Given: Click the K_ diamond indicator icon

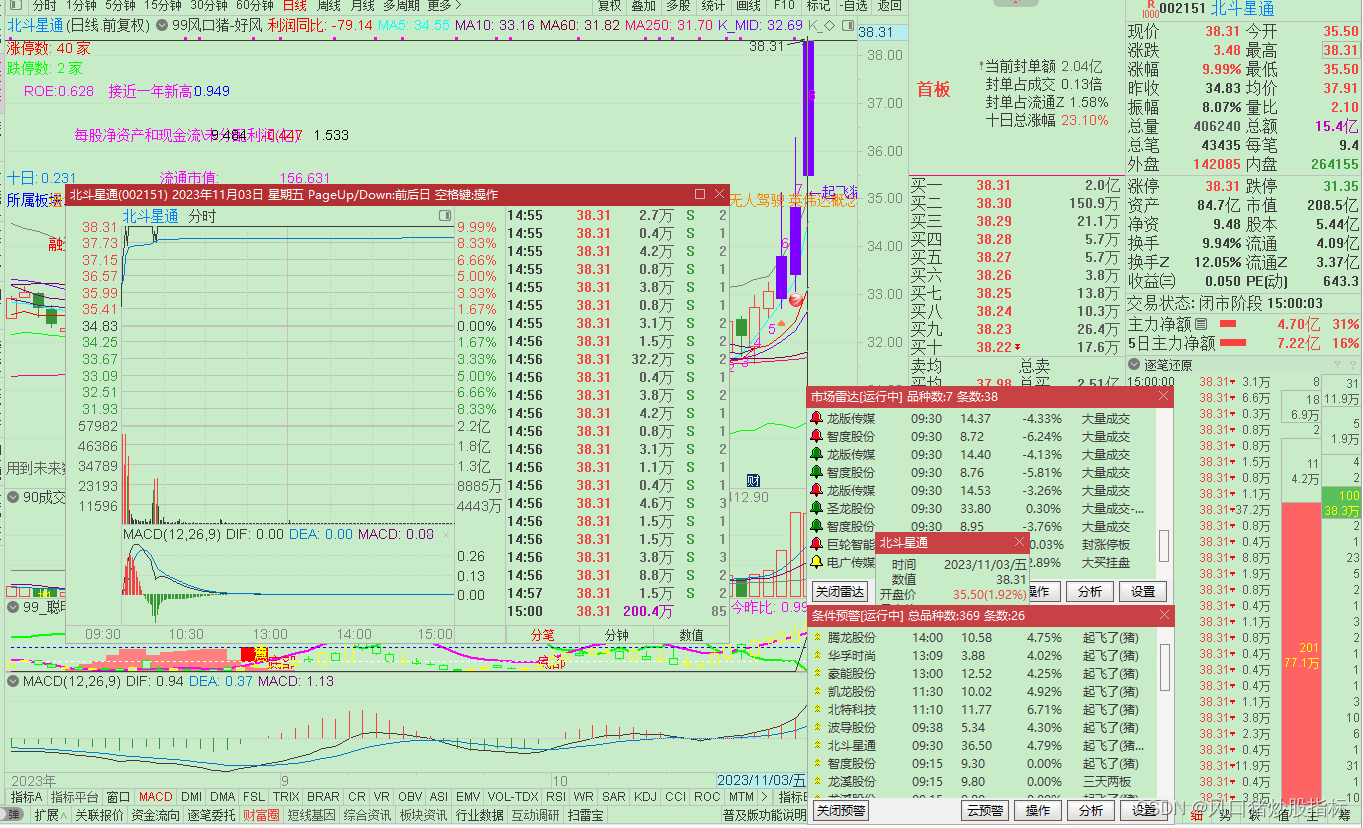Looking at the screenshot, I should tap(827, 25).
